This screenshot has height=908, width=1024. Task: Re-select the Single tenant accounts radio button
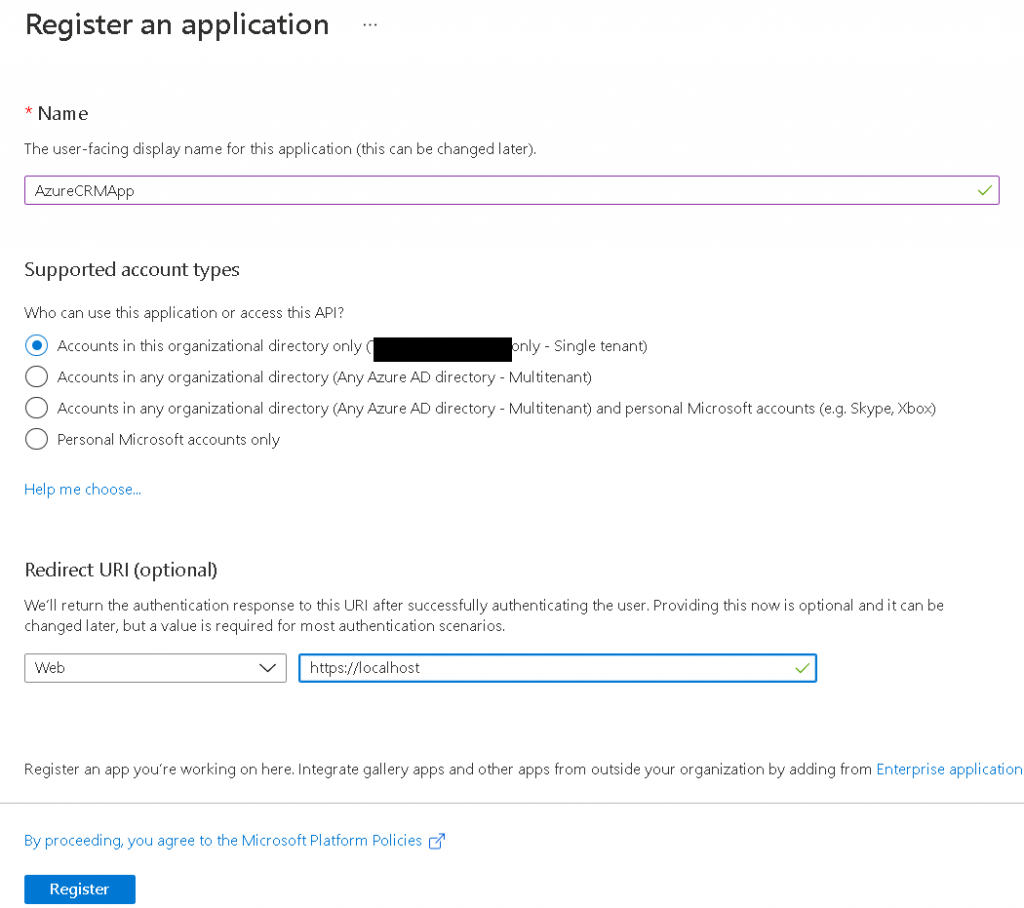[x=36, y=346]
